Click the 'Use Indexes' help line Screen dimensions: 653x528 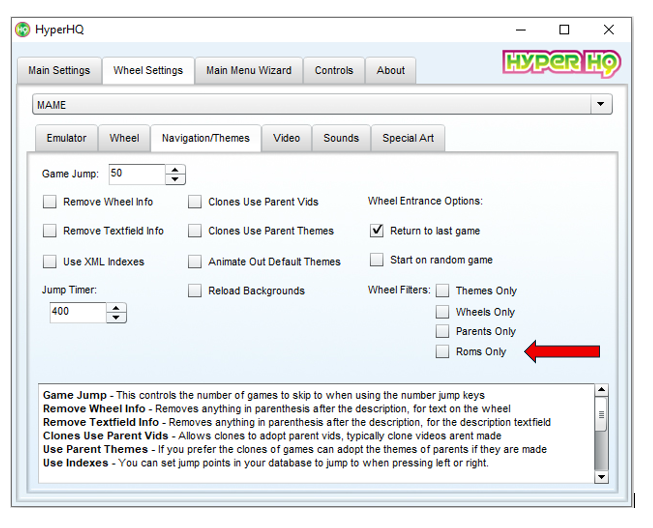point(266,463)
